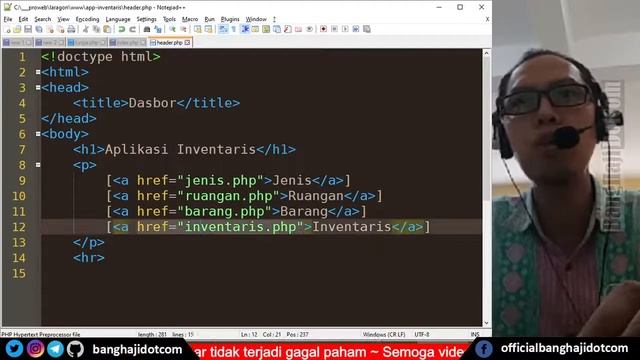Close the header.php tab with its X
The height and width of the screenshot is (360, 640).
point(187,42)
